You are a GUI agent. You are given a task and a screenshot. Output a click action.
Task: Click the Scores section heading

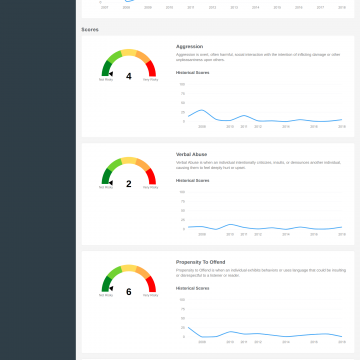click(90, 30)
